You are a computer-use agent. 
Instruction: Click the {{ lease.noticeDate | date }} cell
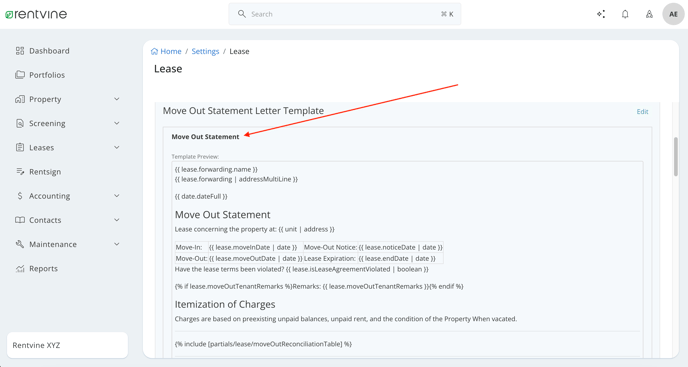tap(401, 247)
